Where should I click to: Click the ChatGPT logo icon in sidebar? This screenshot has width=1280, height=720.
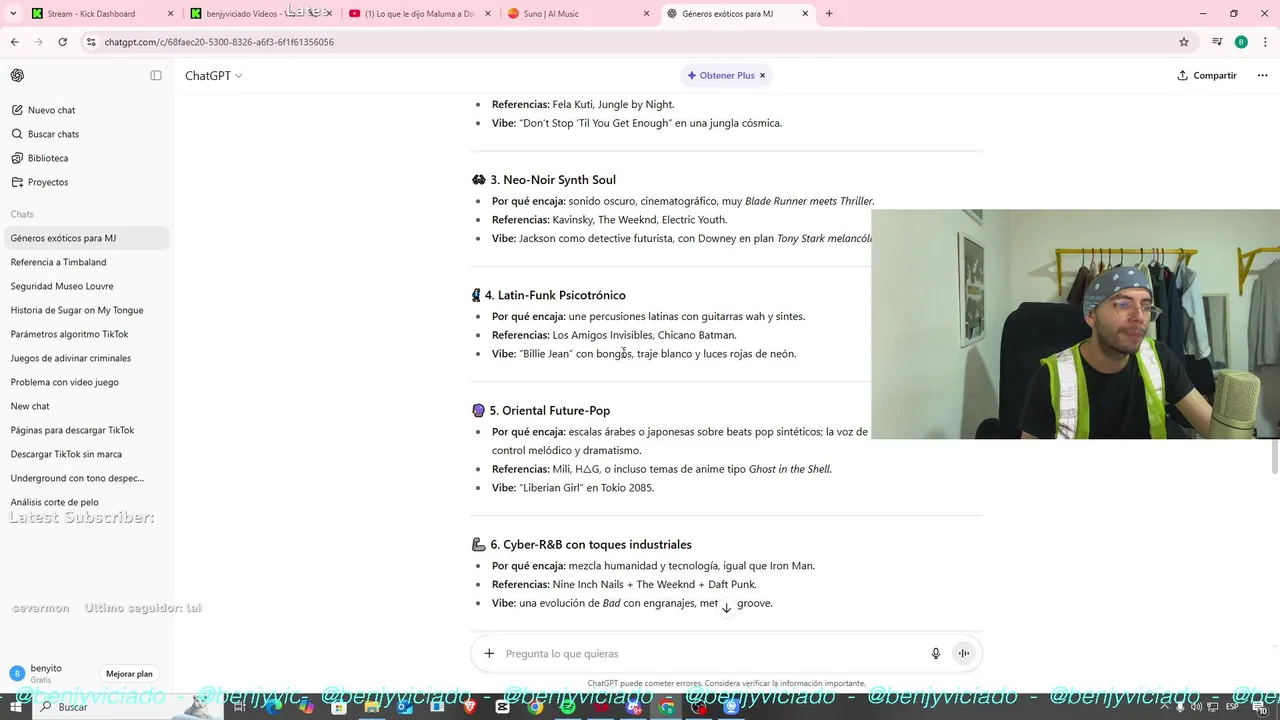click(x=17, y=75)
